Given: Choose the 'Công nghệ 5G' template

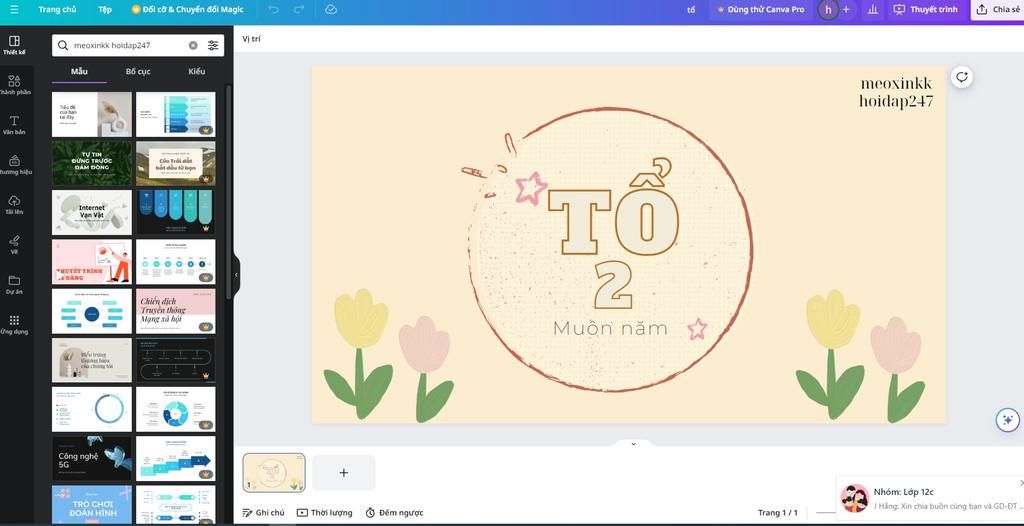Looking at the screenshot, I should point(91,459).
